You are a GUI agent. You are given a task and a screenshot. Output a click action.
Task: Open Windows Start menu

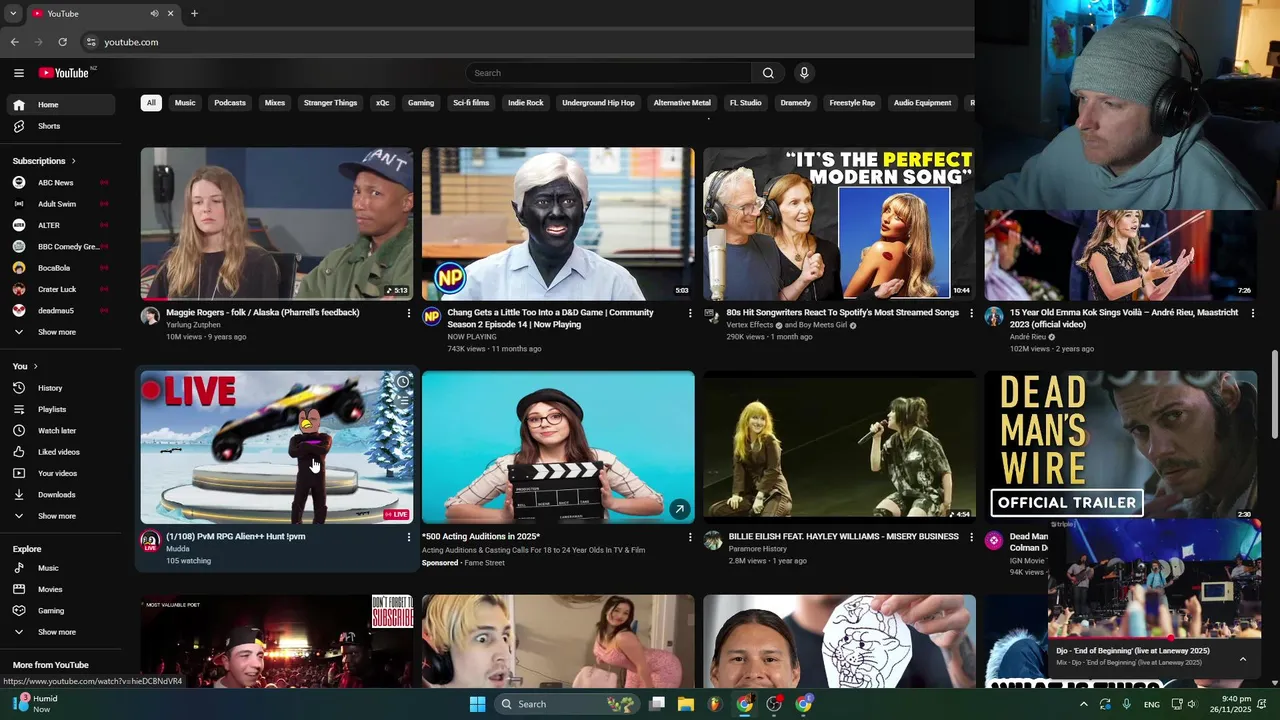477,704
